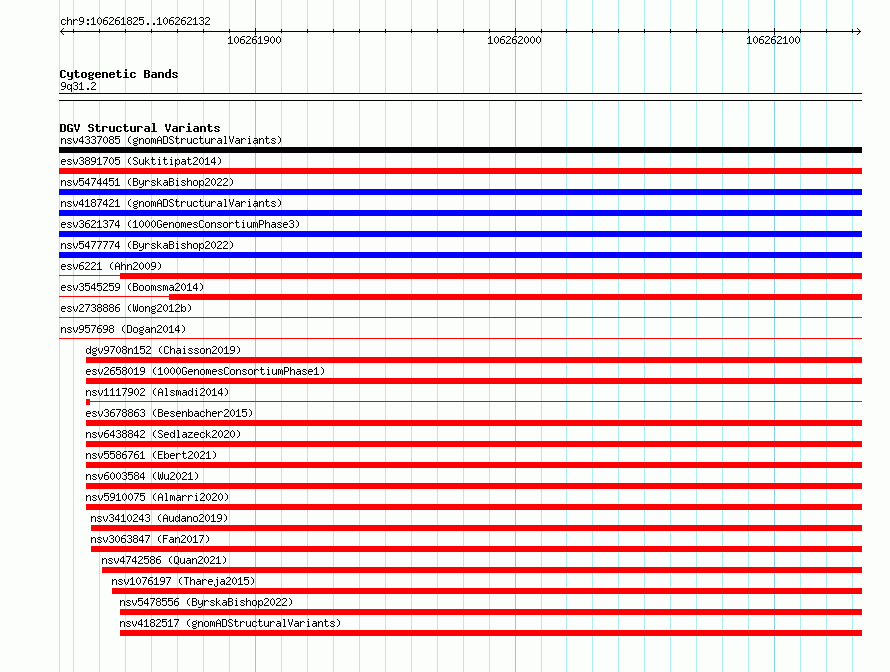890x672 pixels.
Task: Click ruler position 106262000
Action: coord(514,40)
